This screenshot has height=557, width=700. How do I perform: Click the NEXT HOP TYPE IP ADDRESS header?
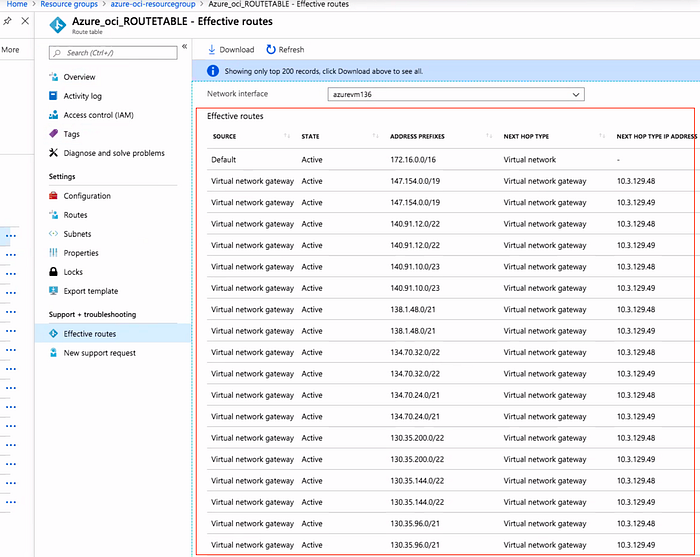pos(657,137)
